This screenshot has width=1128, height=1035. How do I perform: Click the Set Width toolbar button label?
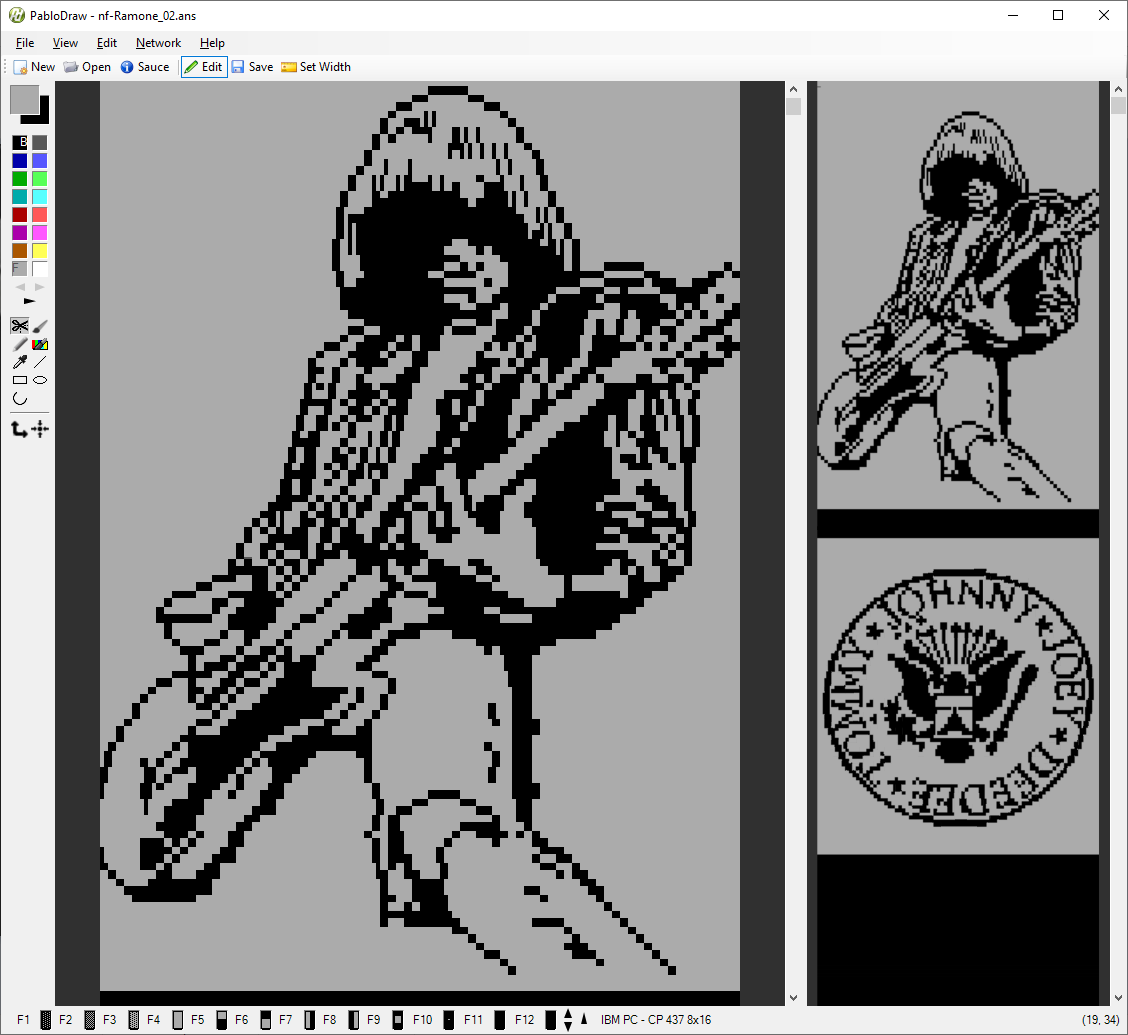click(x=325, y=67)
